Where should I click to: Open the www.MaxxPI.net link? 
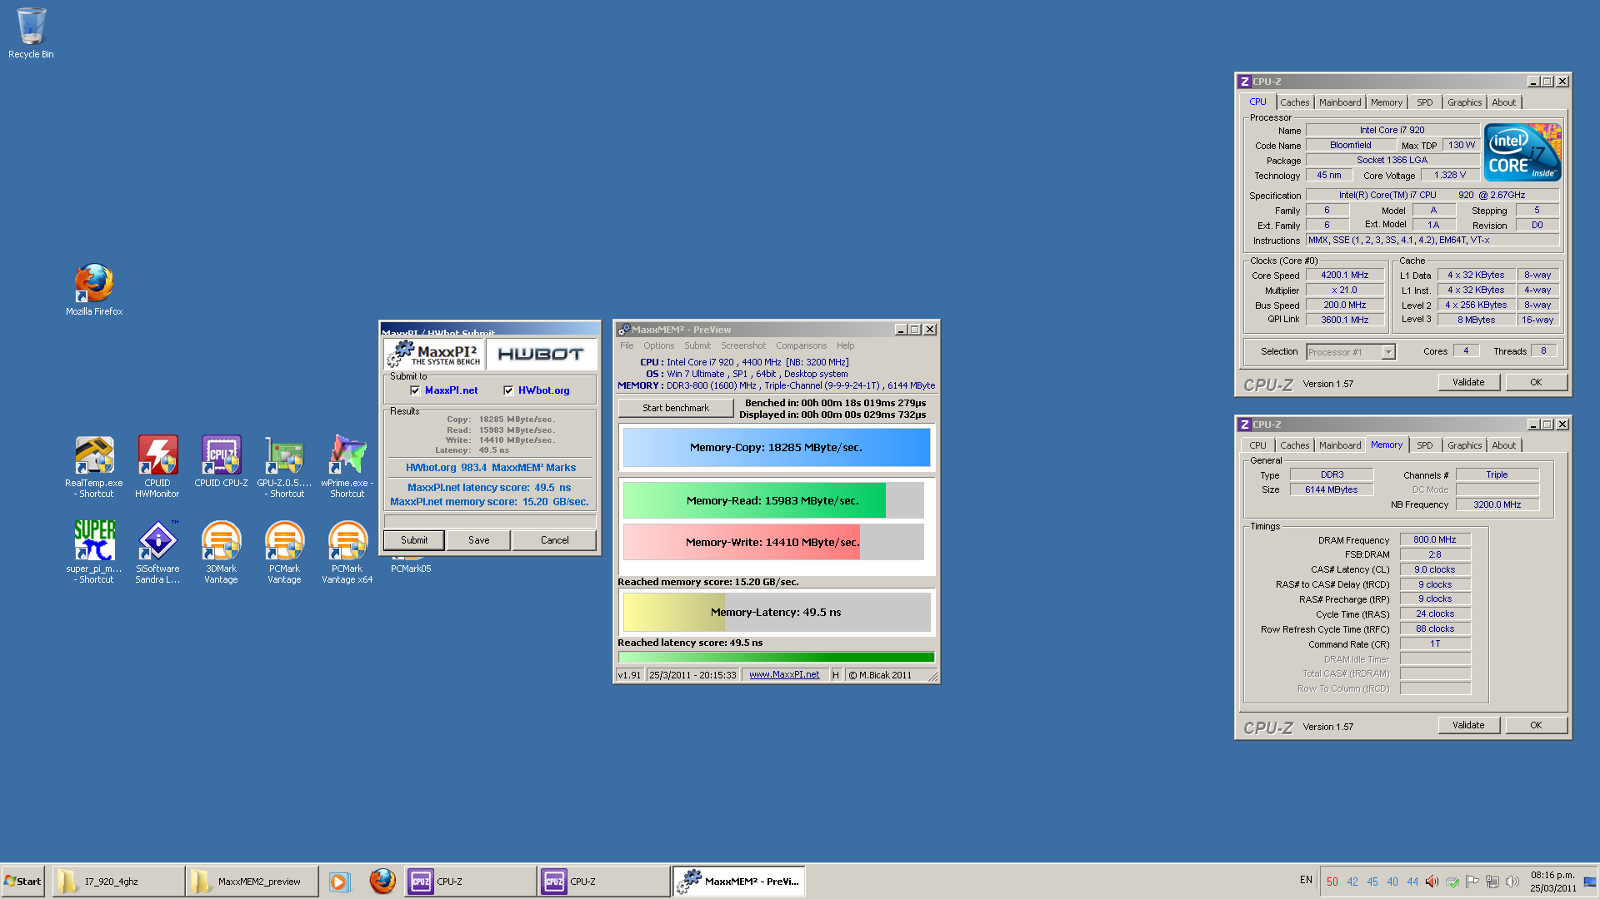[x=784, y=675]
